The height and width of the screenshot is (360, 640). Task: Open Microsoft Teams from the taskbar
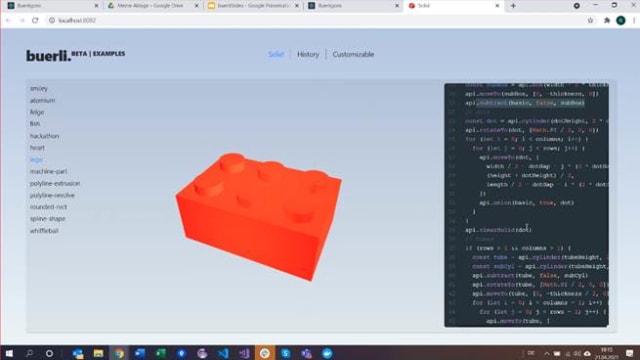click(x=306, y=353)
